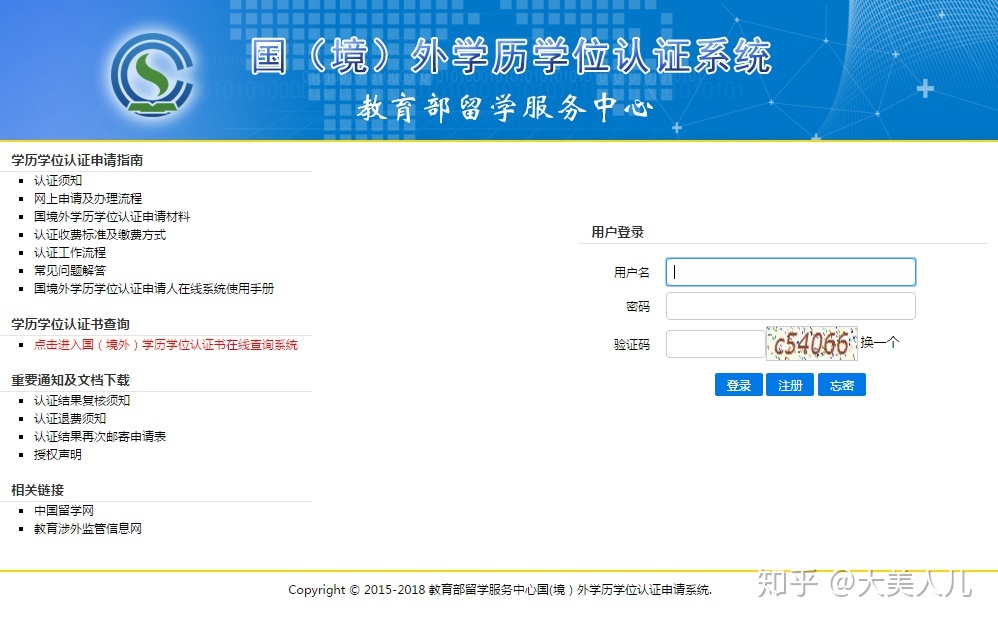Focus the 用户名 input field
The width and height of the screenshot is (998, 624).
[x=791, y=272]
